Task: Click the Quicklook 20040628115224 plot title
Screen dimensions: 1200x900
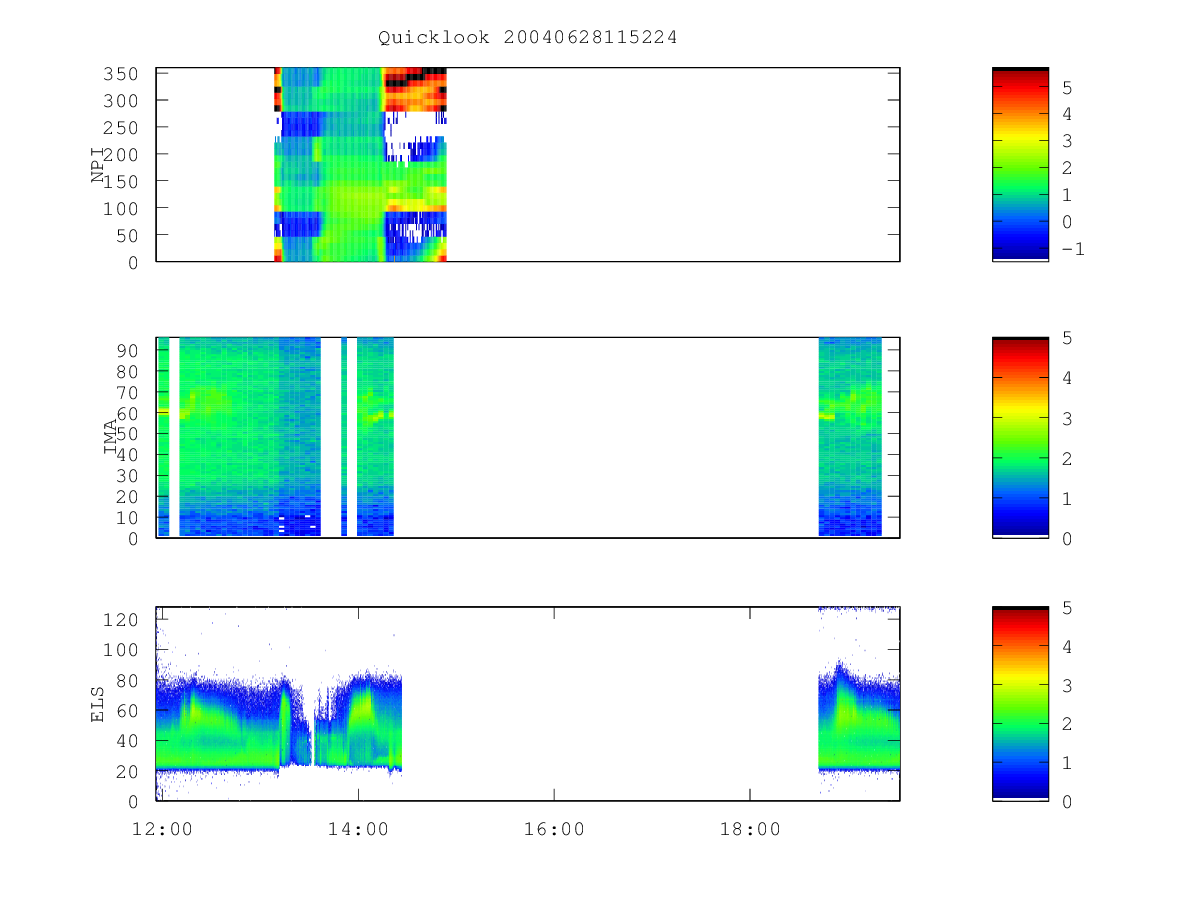Action: 528,38
